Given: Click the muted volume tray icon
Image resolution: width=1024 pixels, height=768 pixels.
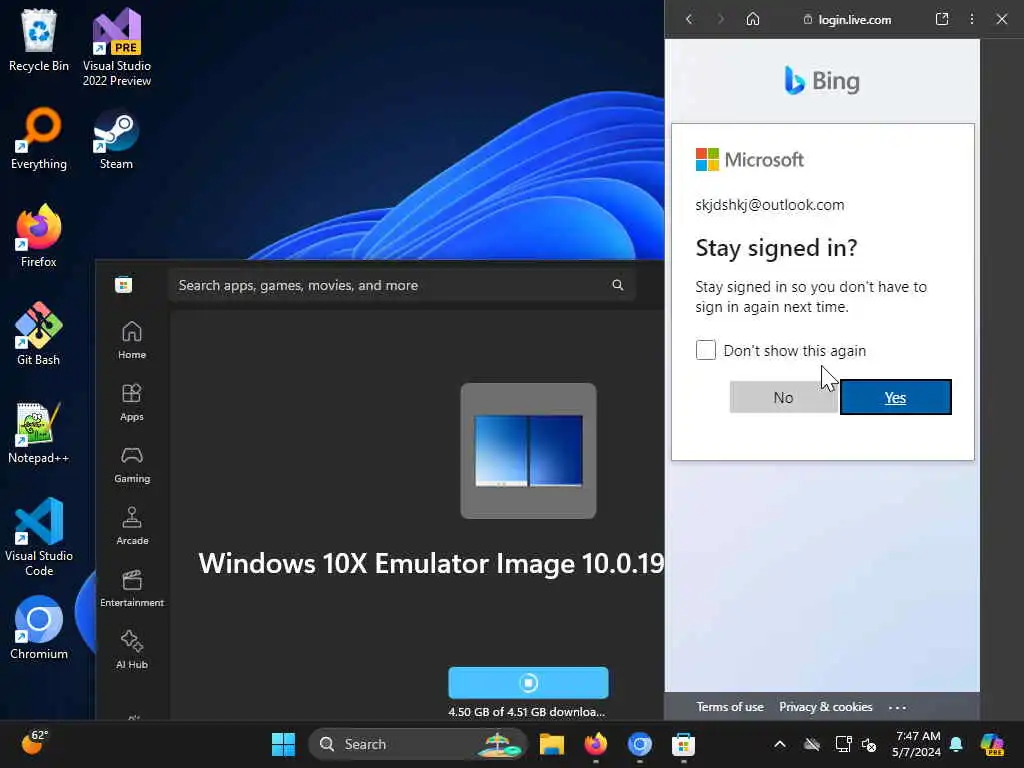Looking at the screenshot, I should [x=869, y=744].
